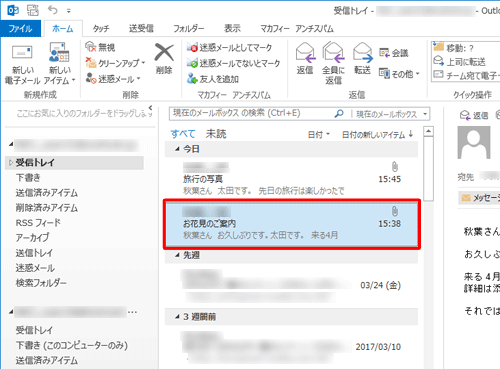Screen dimensions: 500x369
Task: Click チーム宛て電子メール quick step
Action: click(466, 76)
